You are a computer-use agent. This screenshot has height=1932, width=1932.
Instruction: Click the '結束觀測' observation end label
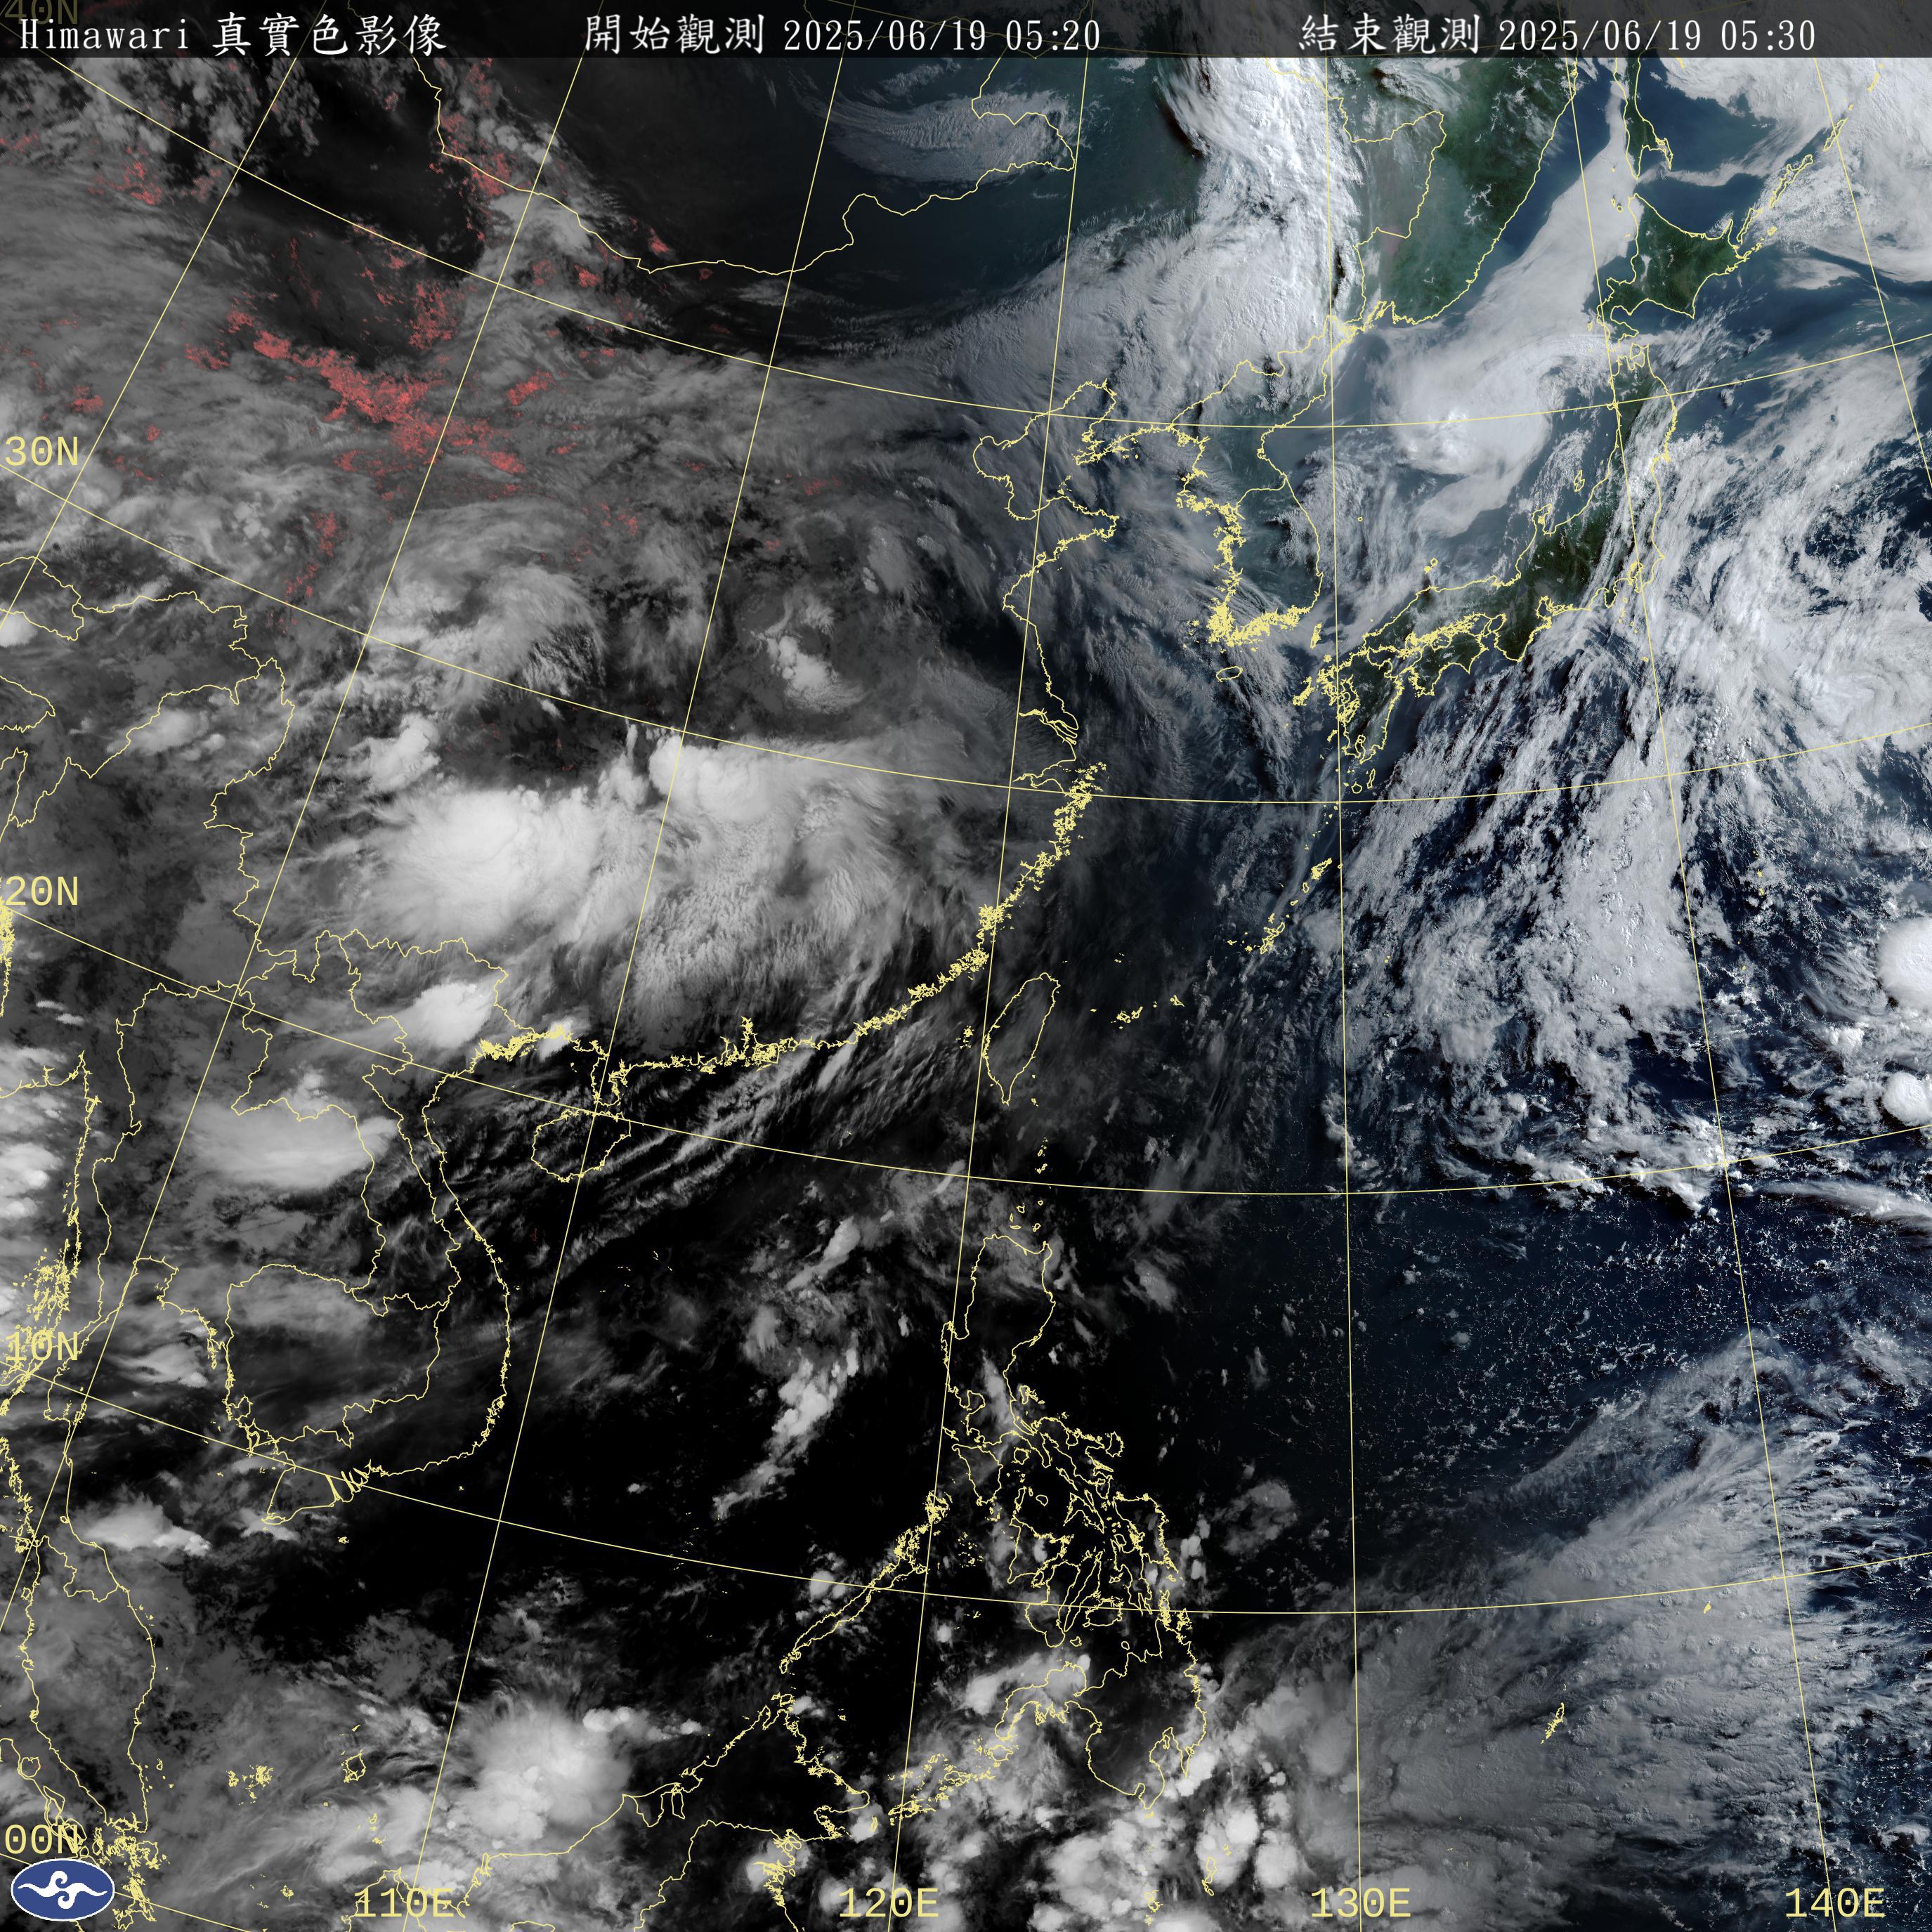1389,36
